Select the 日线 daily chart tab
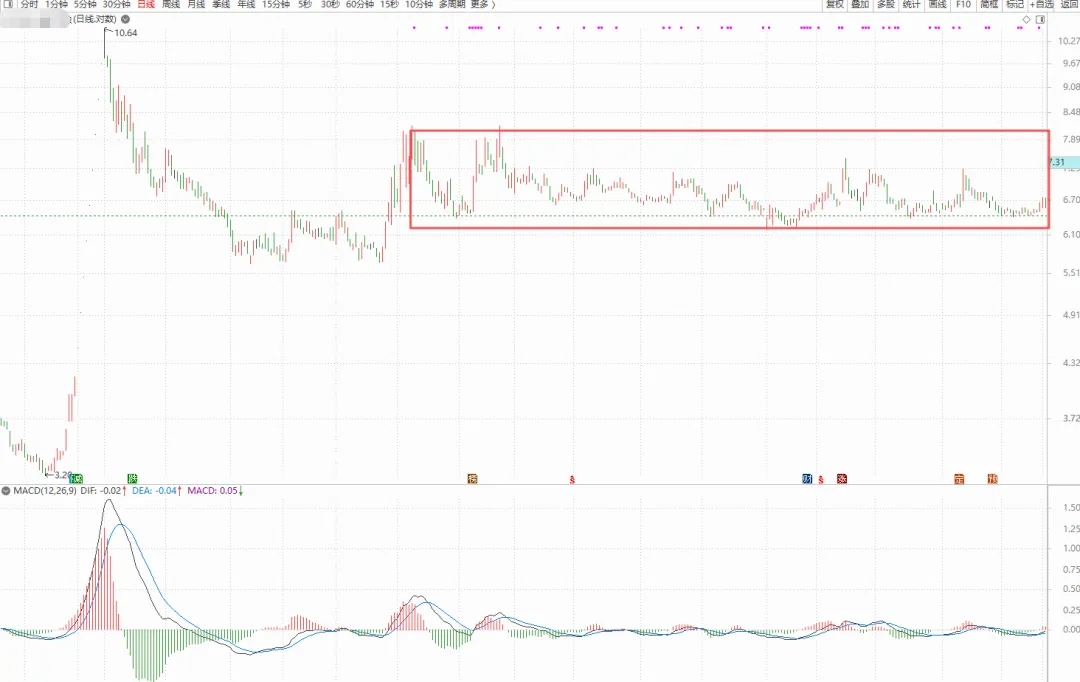 point(146,4)
